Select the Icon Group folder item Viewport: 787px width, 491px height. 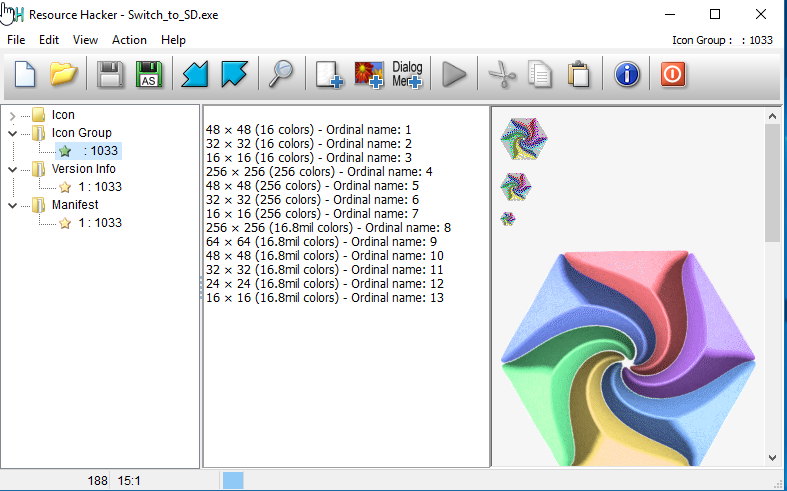point(81,133)
